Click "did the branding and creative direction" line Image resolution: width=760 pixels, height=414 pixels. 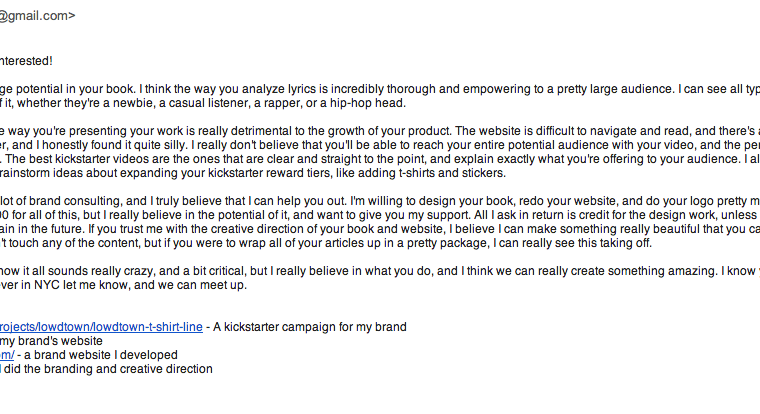109,369
